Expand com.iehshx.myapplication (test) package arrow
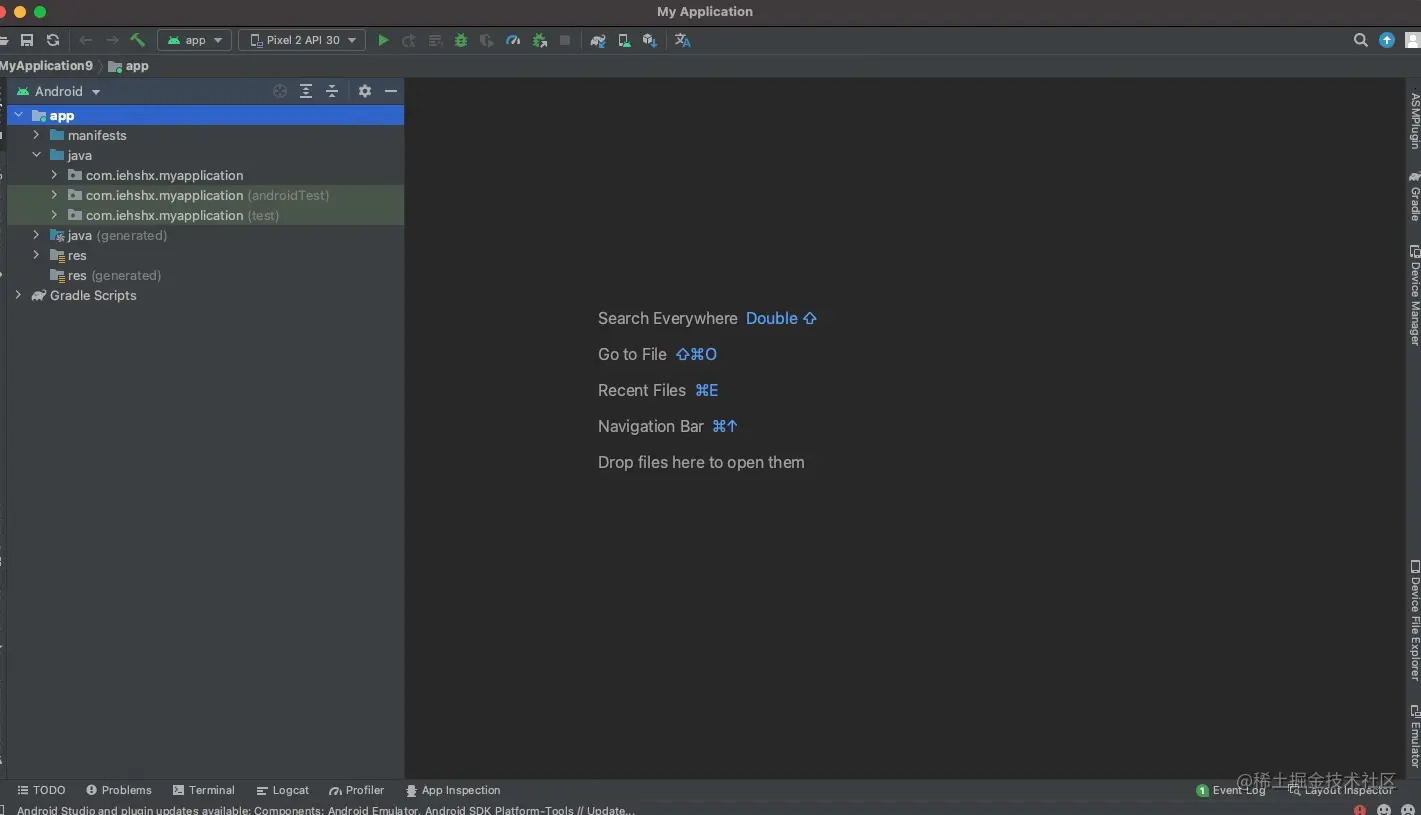This screenshot has height=815, width=1421. click(54, 215)
